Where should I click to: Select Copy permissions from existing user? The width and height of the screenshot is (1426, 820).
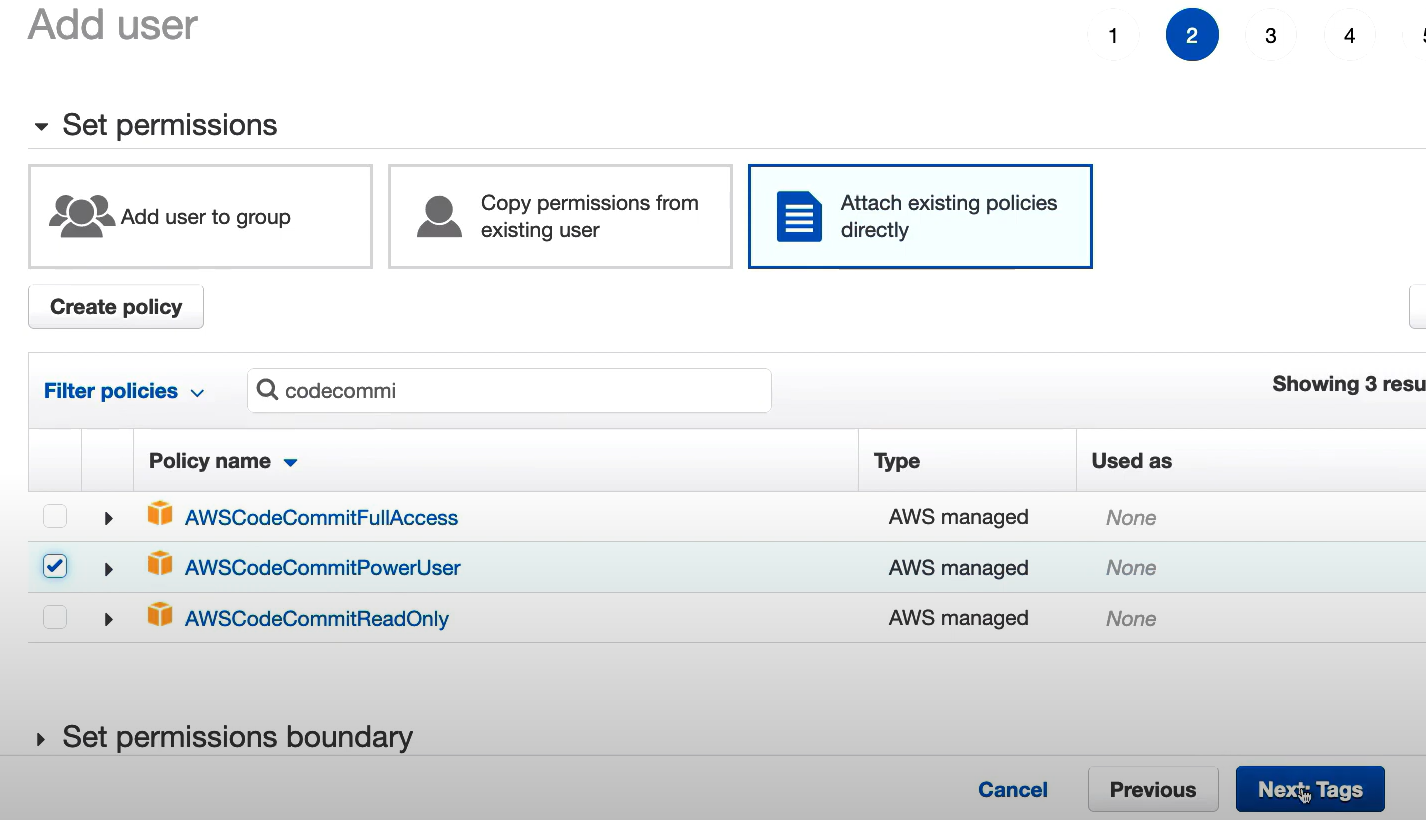click(560, 216)
